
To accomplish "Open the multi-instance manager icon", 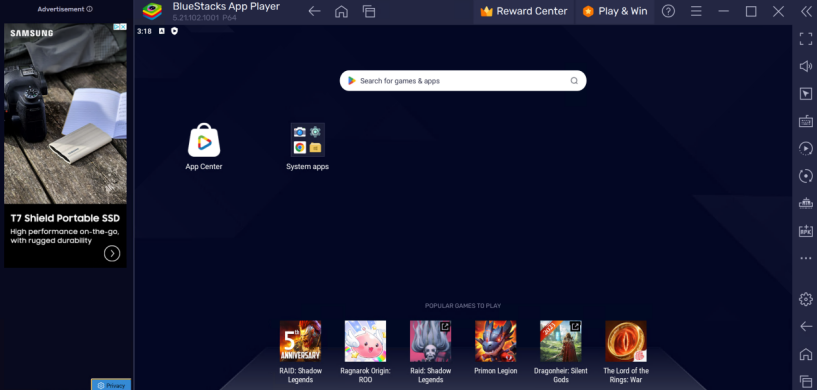I will pyautogui.click(x=806, y=203).
